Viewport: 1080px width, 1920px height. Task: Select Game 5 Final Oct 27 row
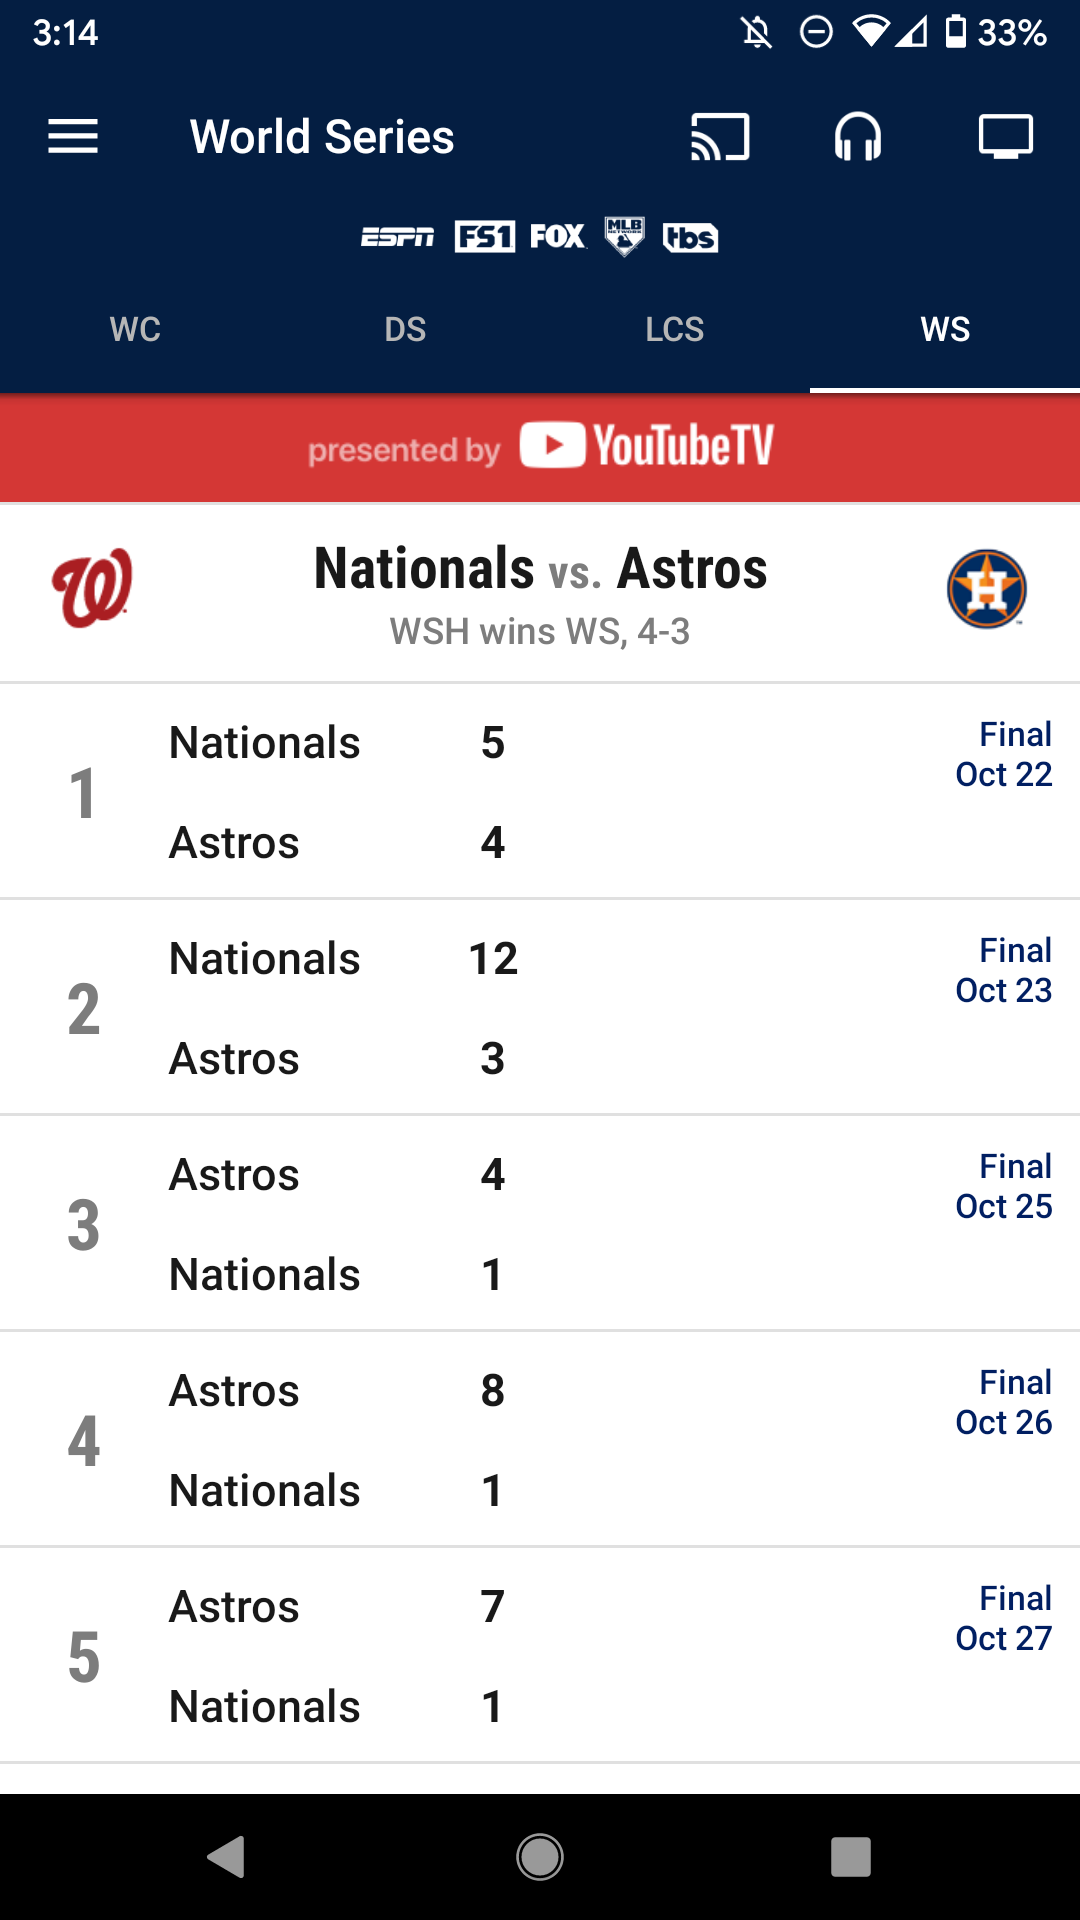click(540, 1656)
